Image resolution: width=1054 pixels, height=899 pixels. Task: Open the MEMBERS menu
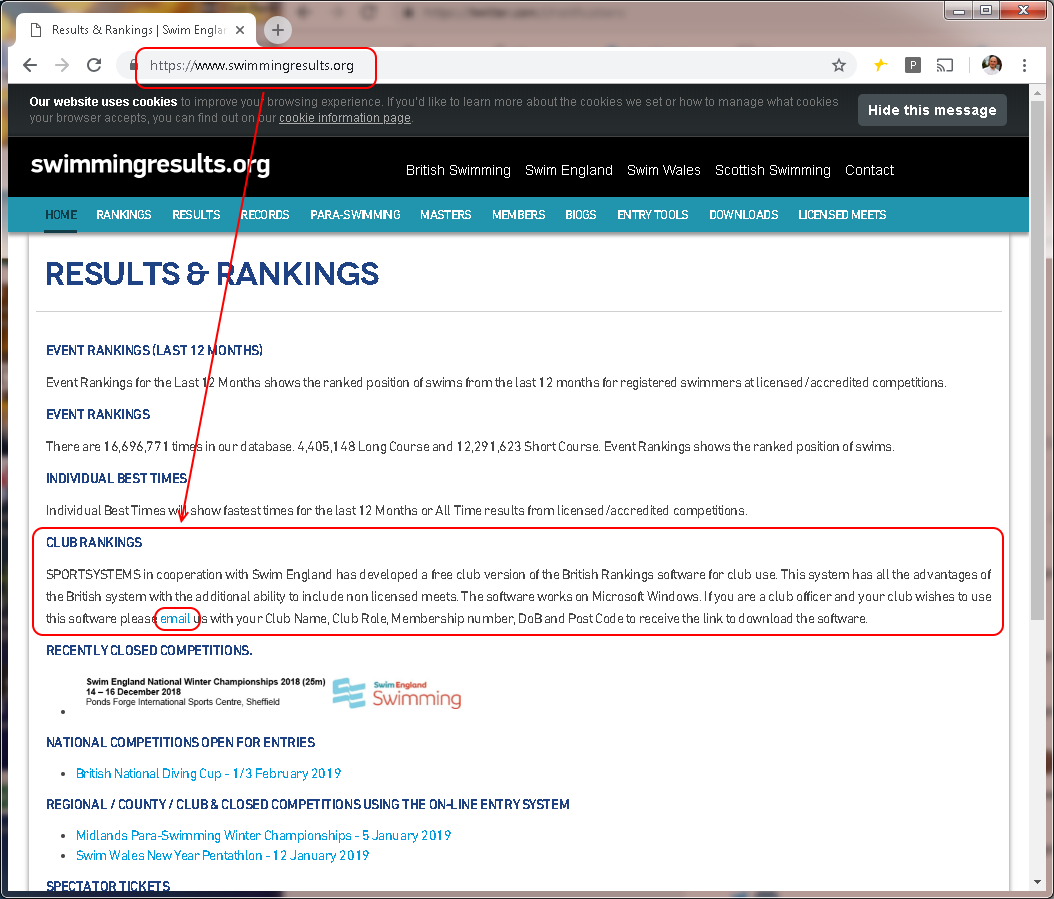click(518, 214)
